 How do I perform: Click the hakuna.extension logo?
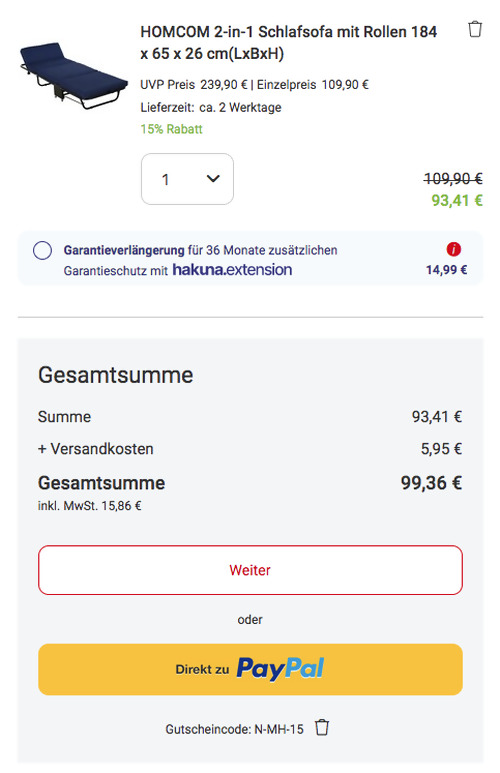pyautogui.click(x=232, y=270)
